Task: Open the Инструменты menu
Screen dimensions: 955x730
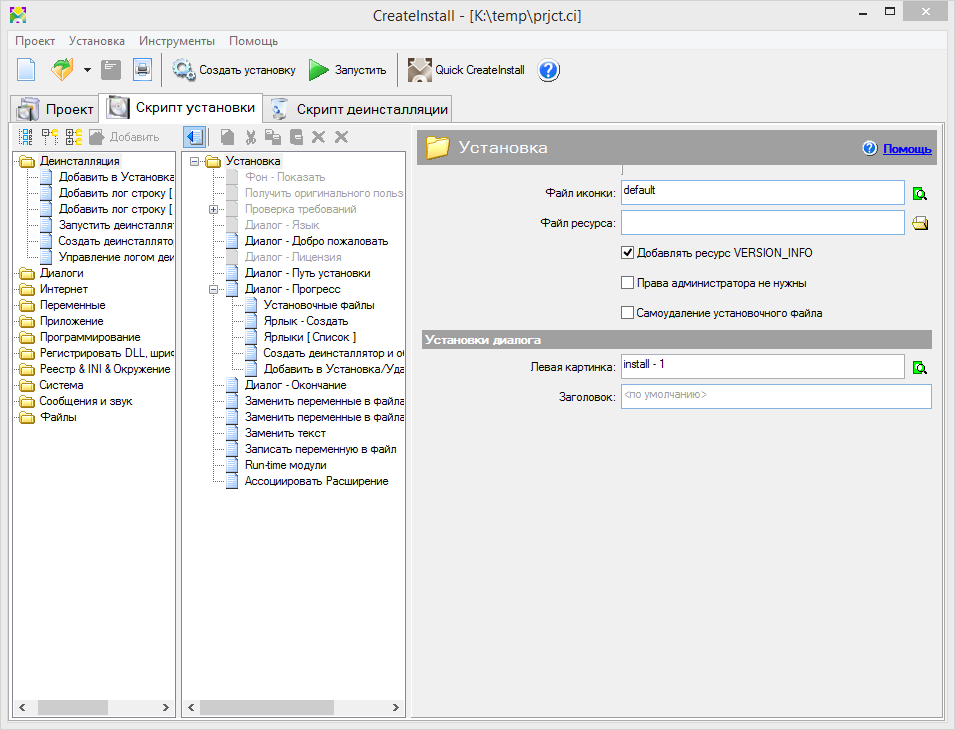Action: 177,41
